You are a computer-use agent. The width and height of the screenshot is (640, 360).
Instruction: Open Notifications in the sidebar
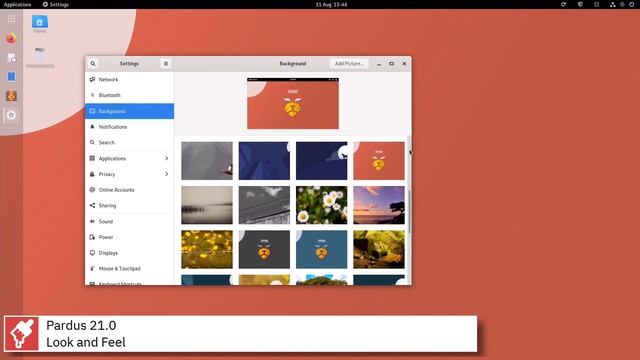click(129, 127)
